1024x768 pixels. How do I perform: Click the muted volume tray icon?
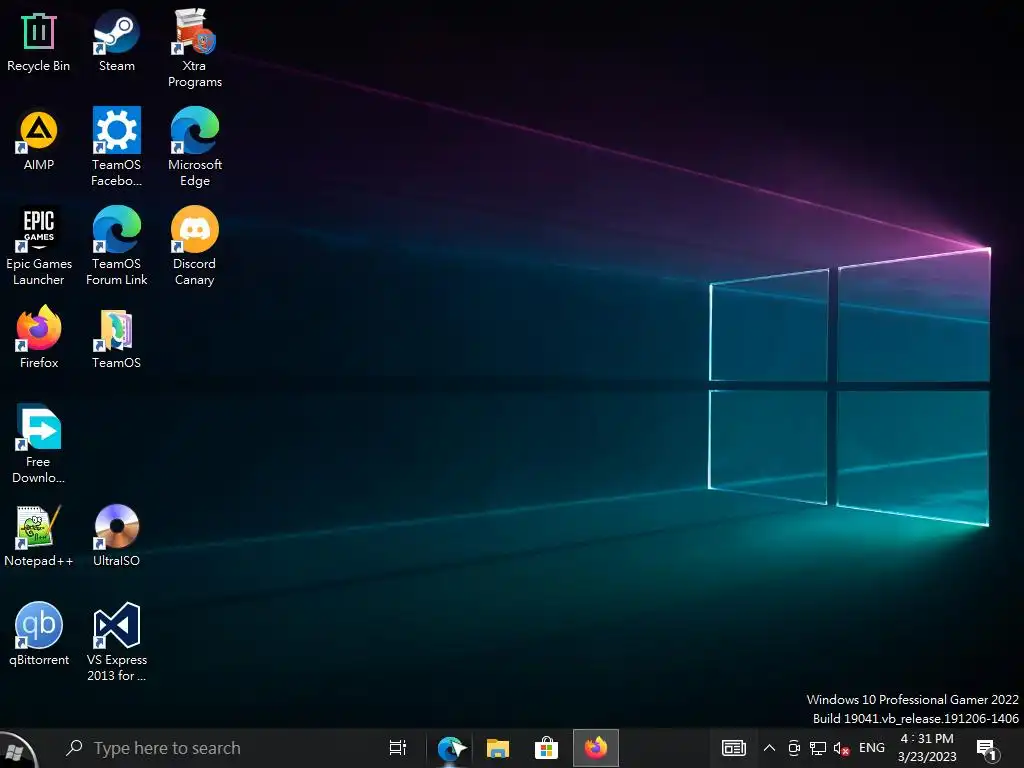[841, 748]
